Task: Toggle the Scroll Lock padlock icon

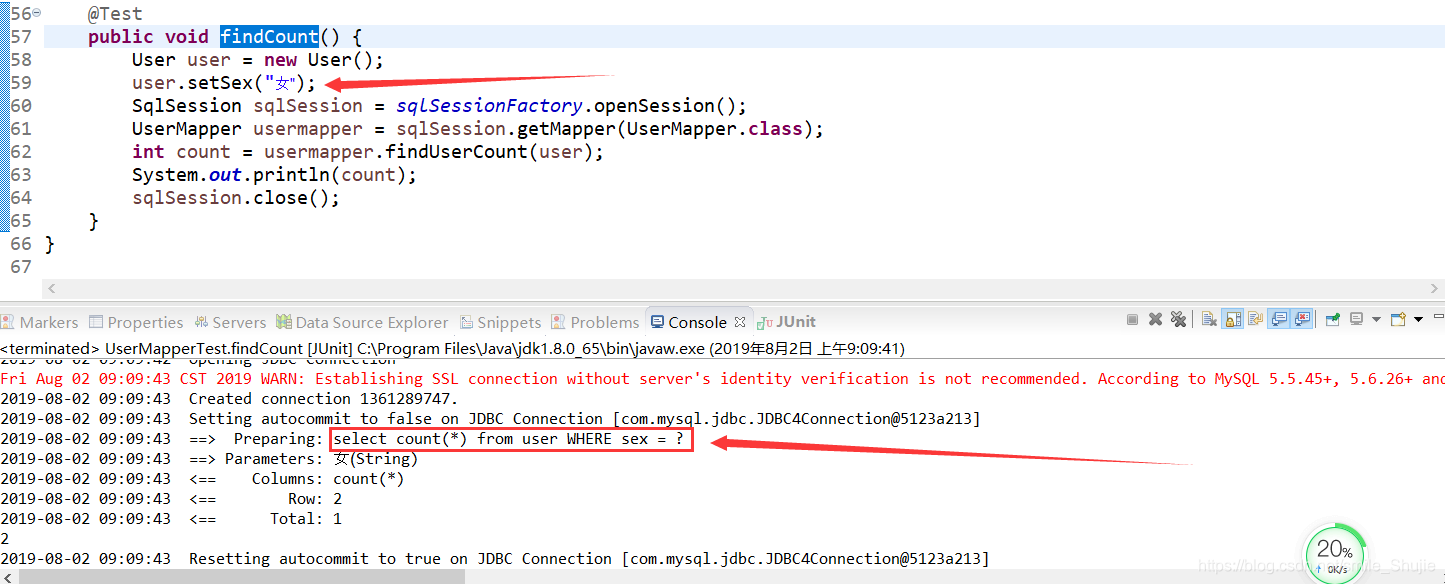Action: click(x=1232, y=319)
